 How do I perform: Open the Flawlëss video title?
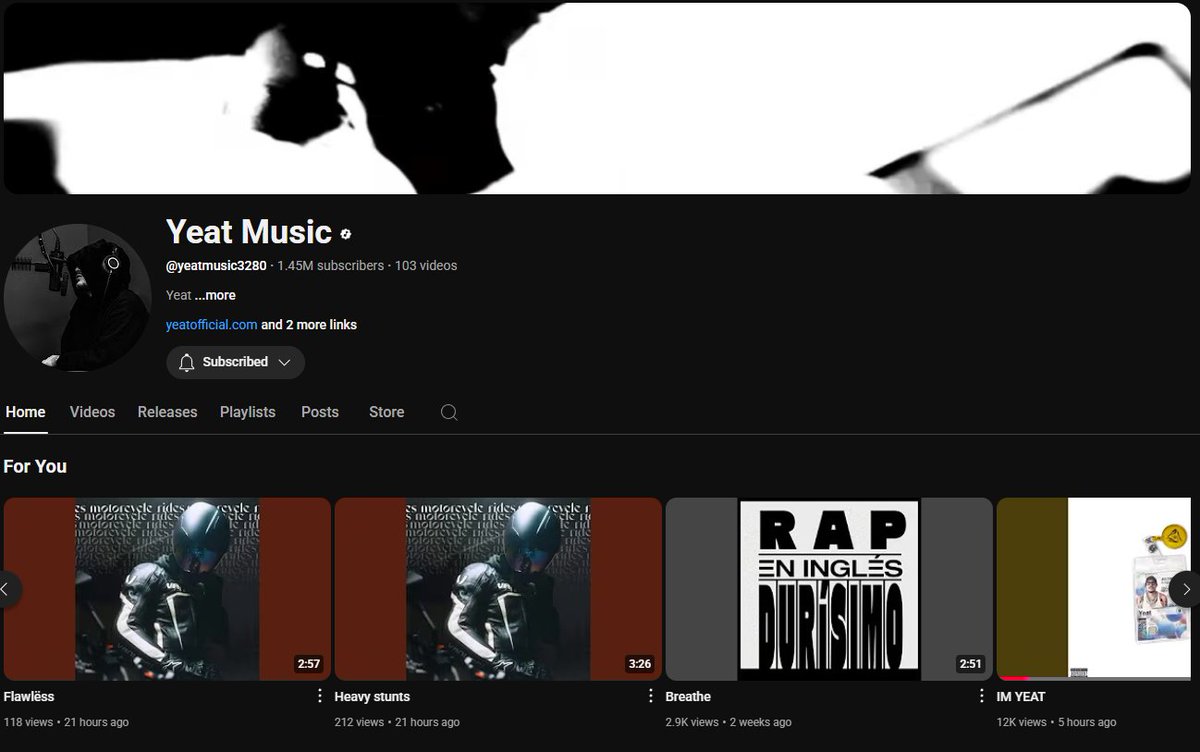click(x=29, y=696)
